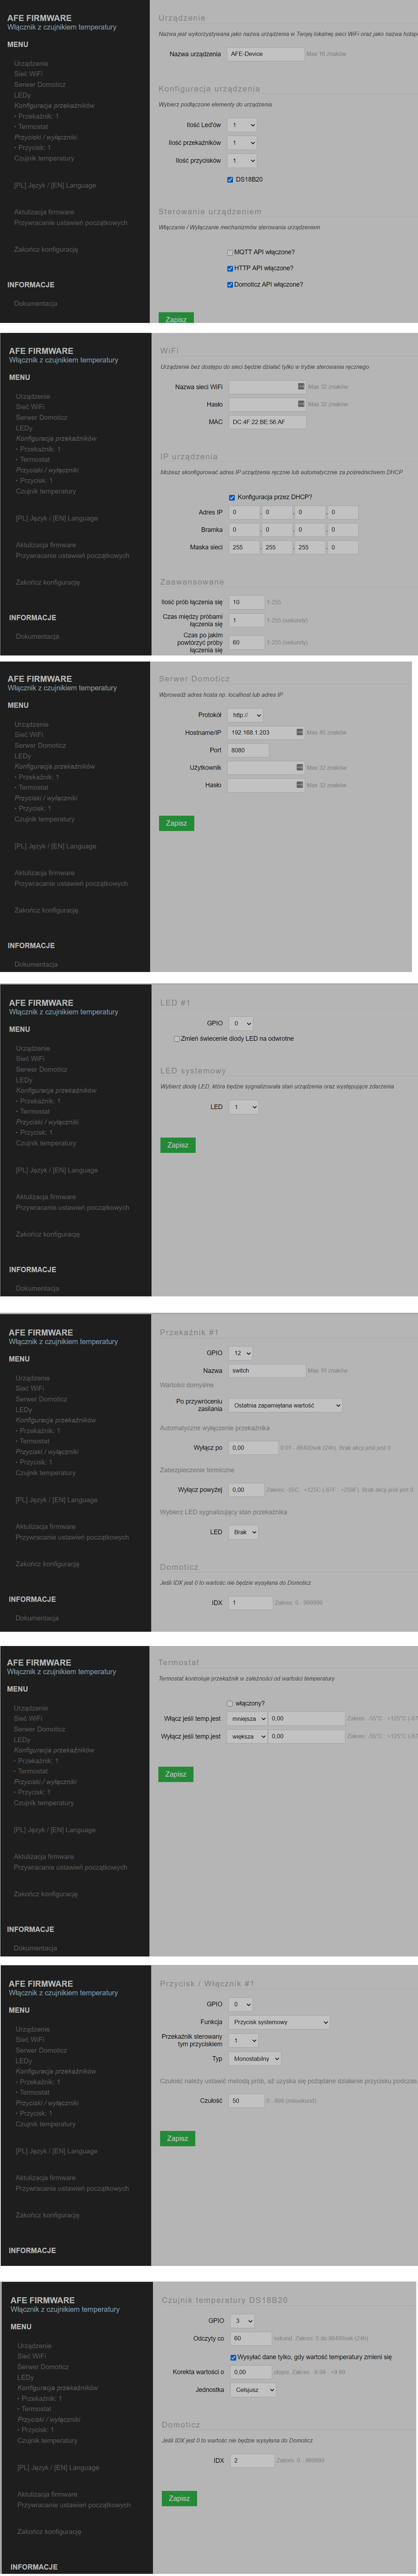Click the autofill icon in Domoticz server Hasło field
The width and height of the screenshot is (418, 2576).
click(x=300, y=785)
